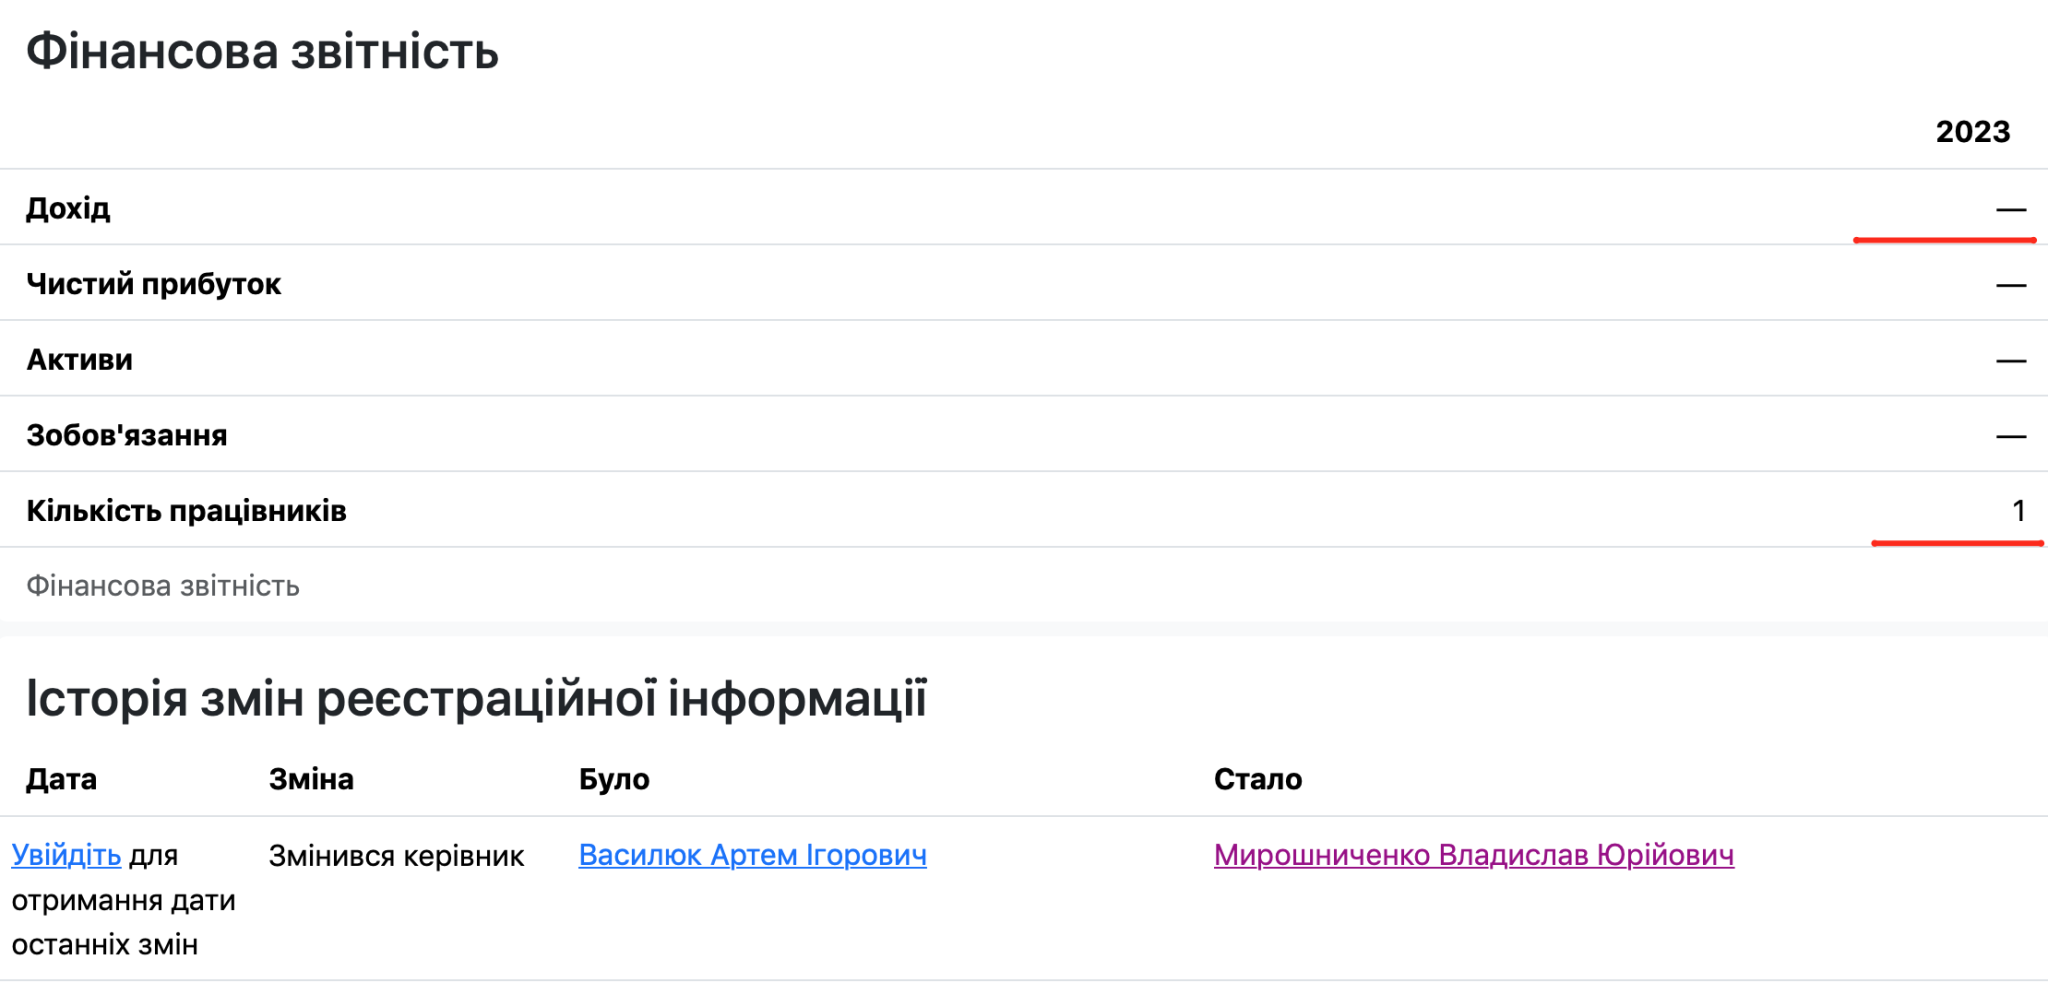The width and height of the screenshot is (2048, 983).
Task: Select the Кількість працівників row label
Action: tap(186, 511)
